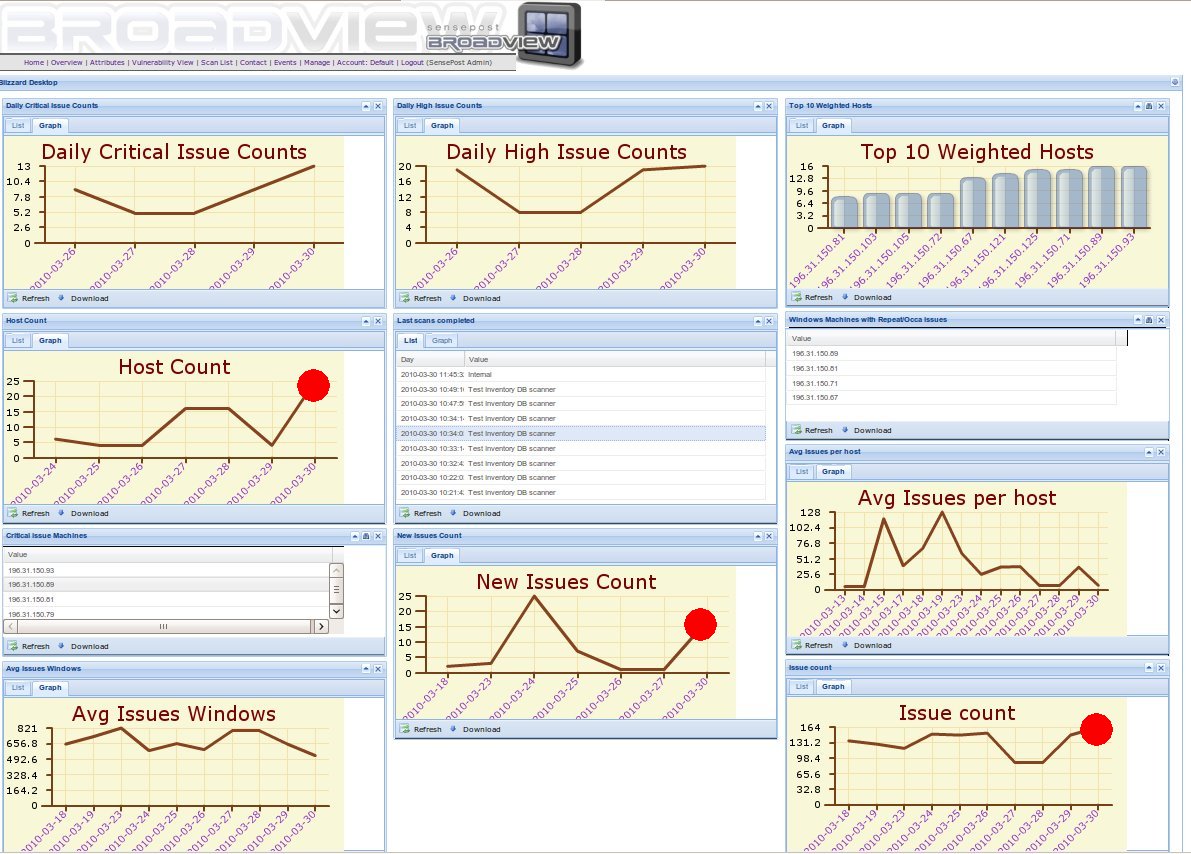Viewport: 1191px width, 854px height.
Task: Open List tab in Issue count panel
Action: (802, 687)
